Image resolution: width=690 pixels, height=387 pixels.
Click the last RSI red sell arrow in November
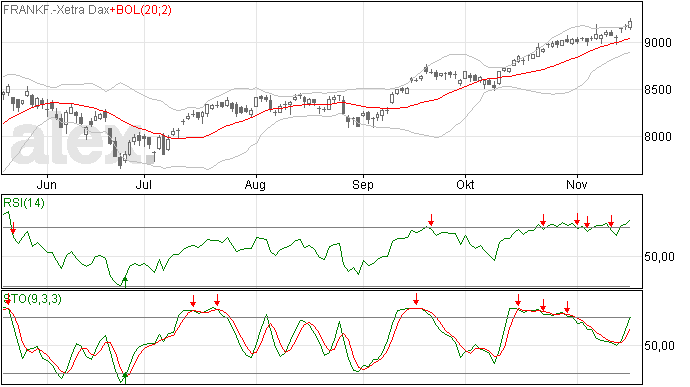click(611, 221)
